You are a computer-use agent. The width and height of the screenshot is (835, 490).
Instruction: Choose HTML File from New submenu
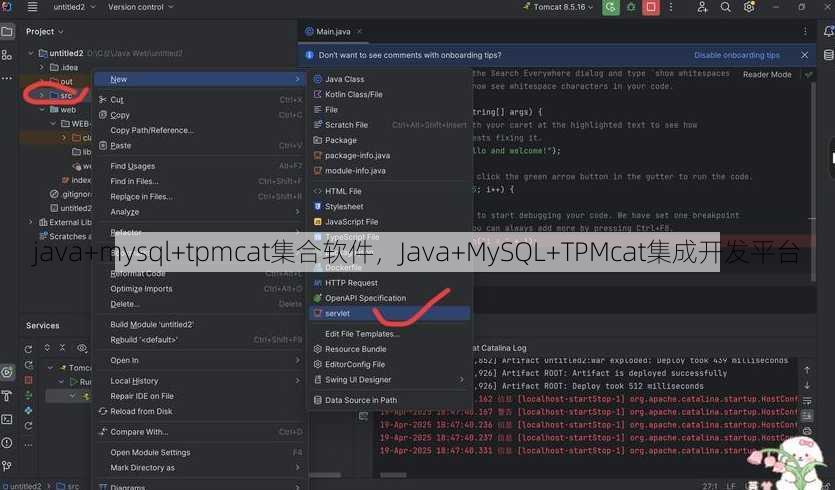click(389, 191)
